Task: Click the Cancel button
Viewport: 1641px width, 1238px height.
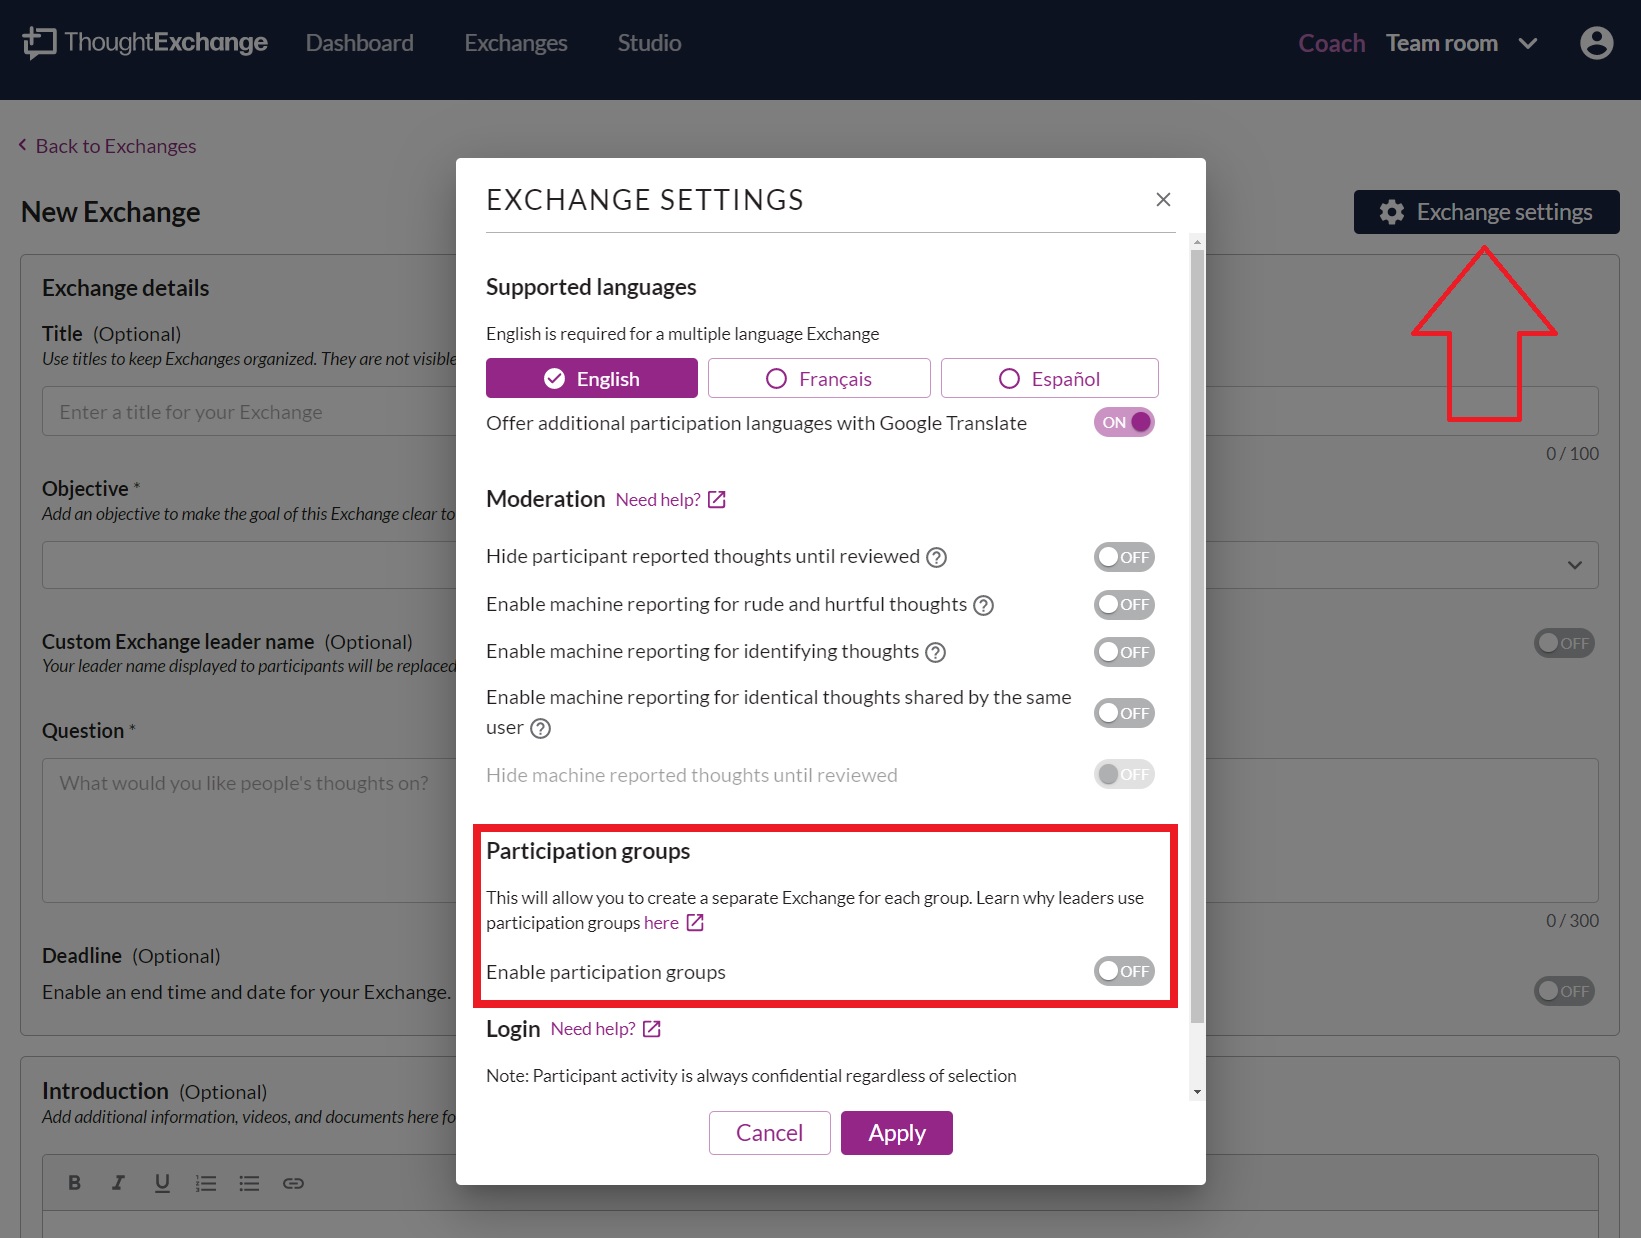Action: click(x=770, y=1133)
